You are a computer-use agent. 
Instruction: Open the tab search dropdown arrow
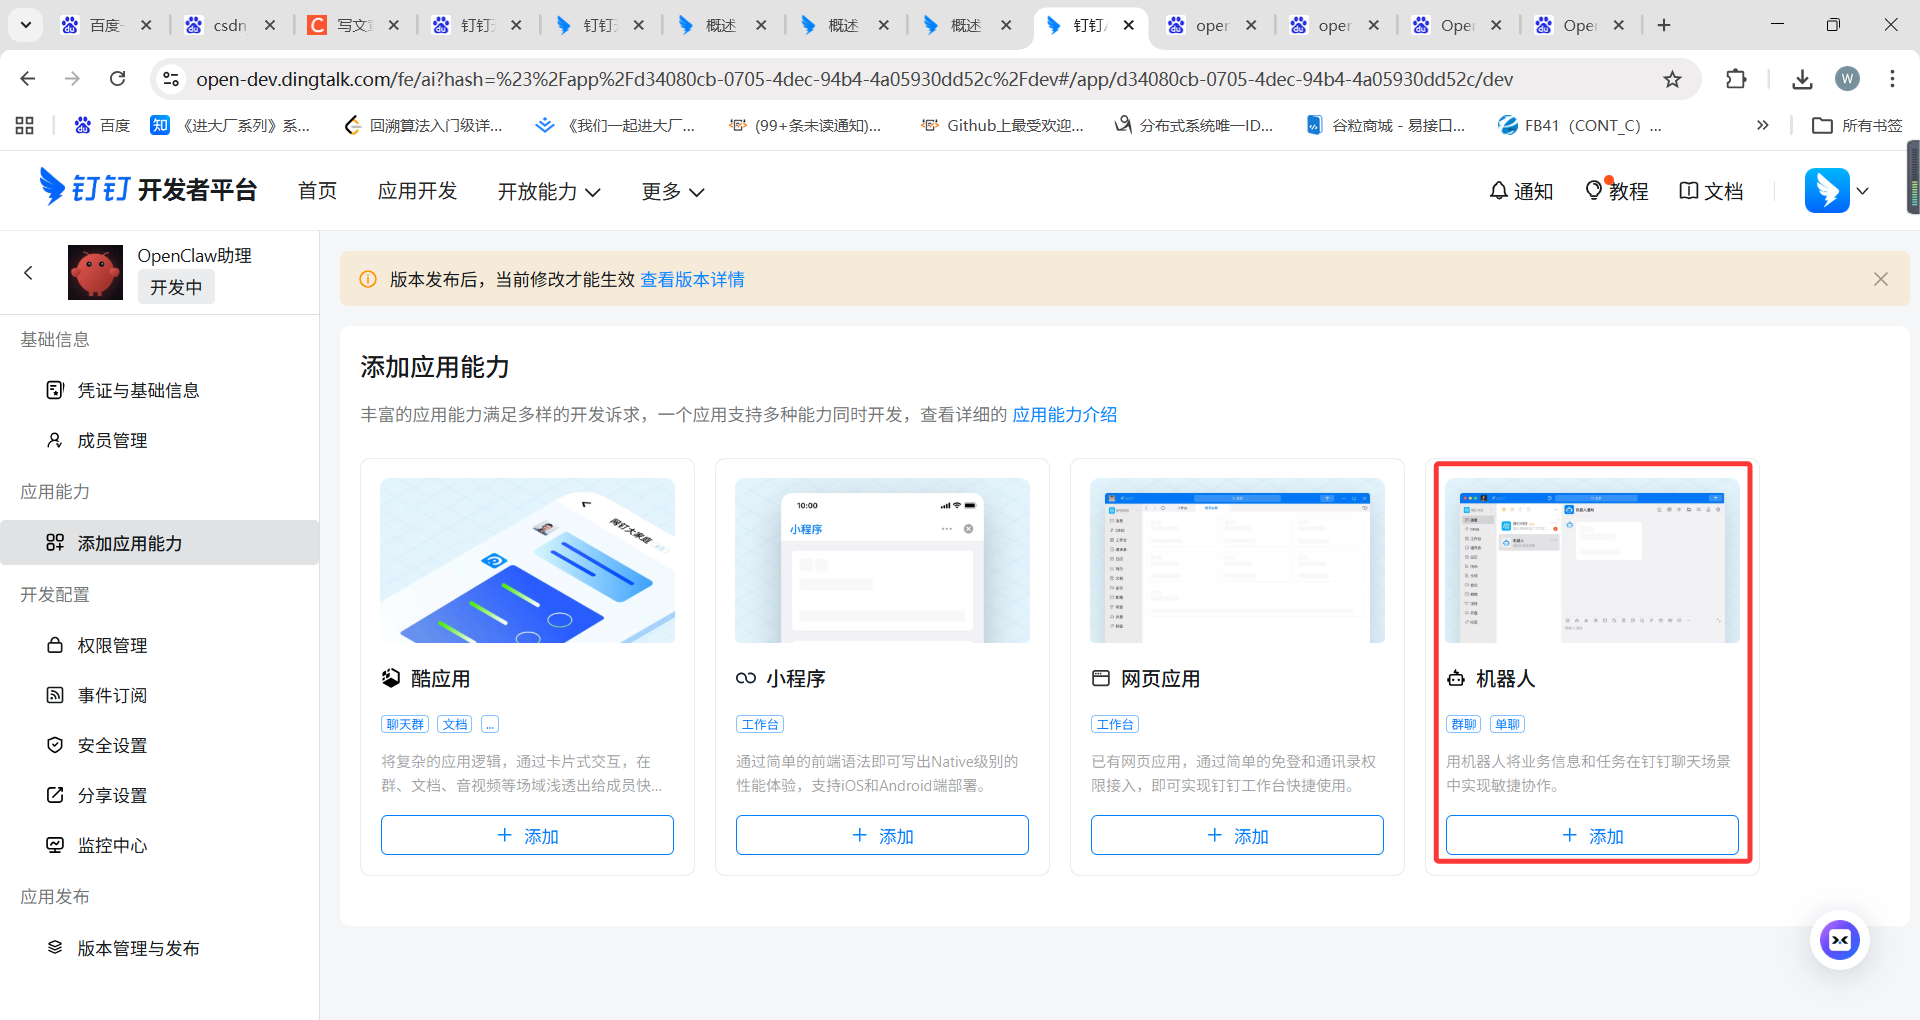pyautogui.click(x=26, y=25)
